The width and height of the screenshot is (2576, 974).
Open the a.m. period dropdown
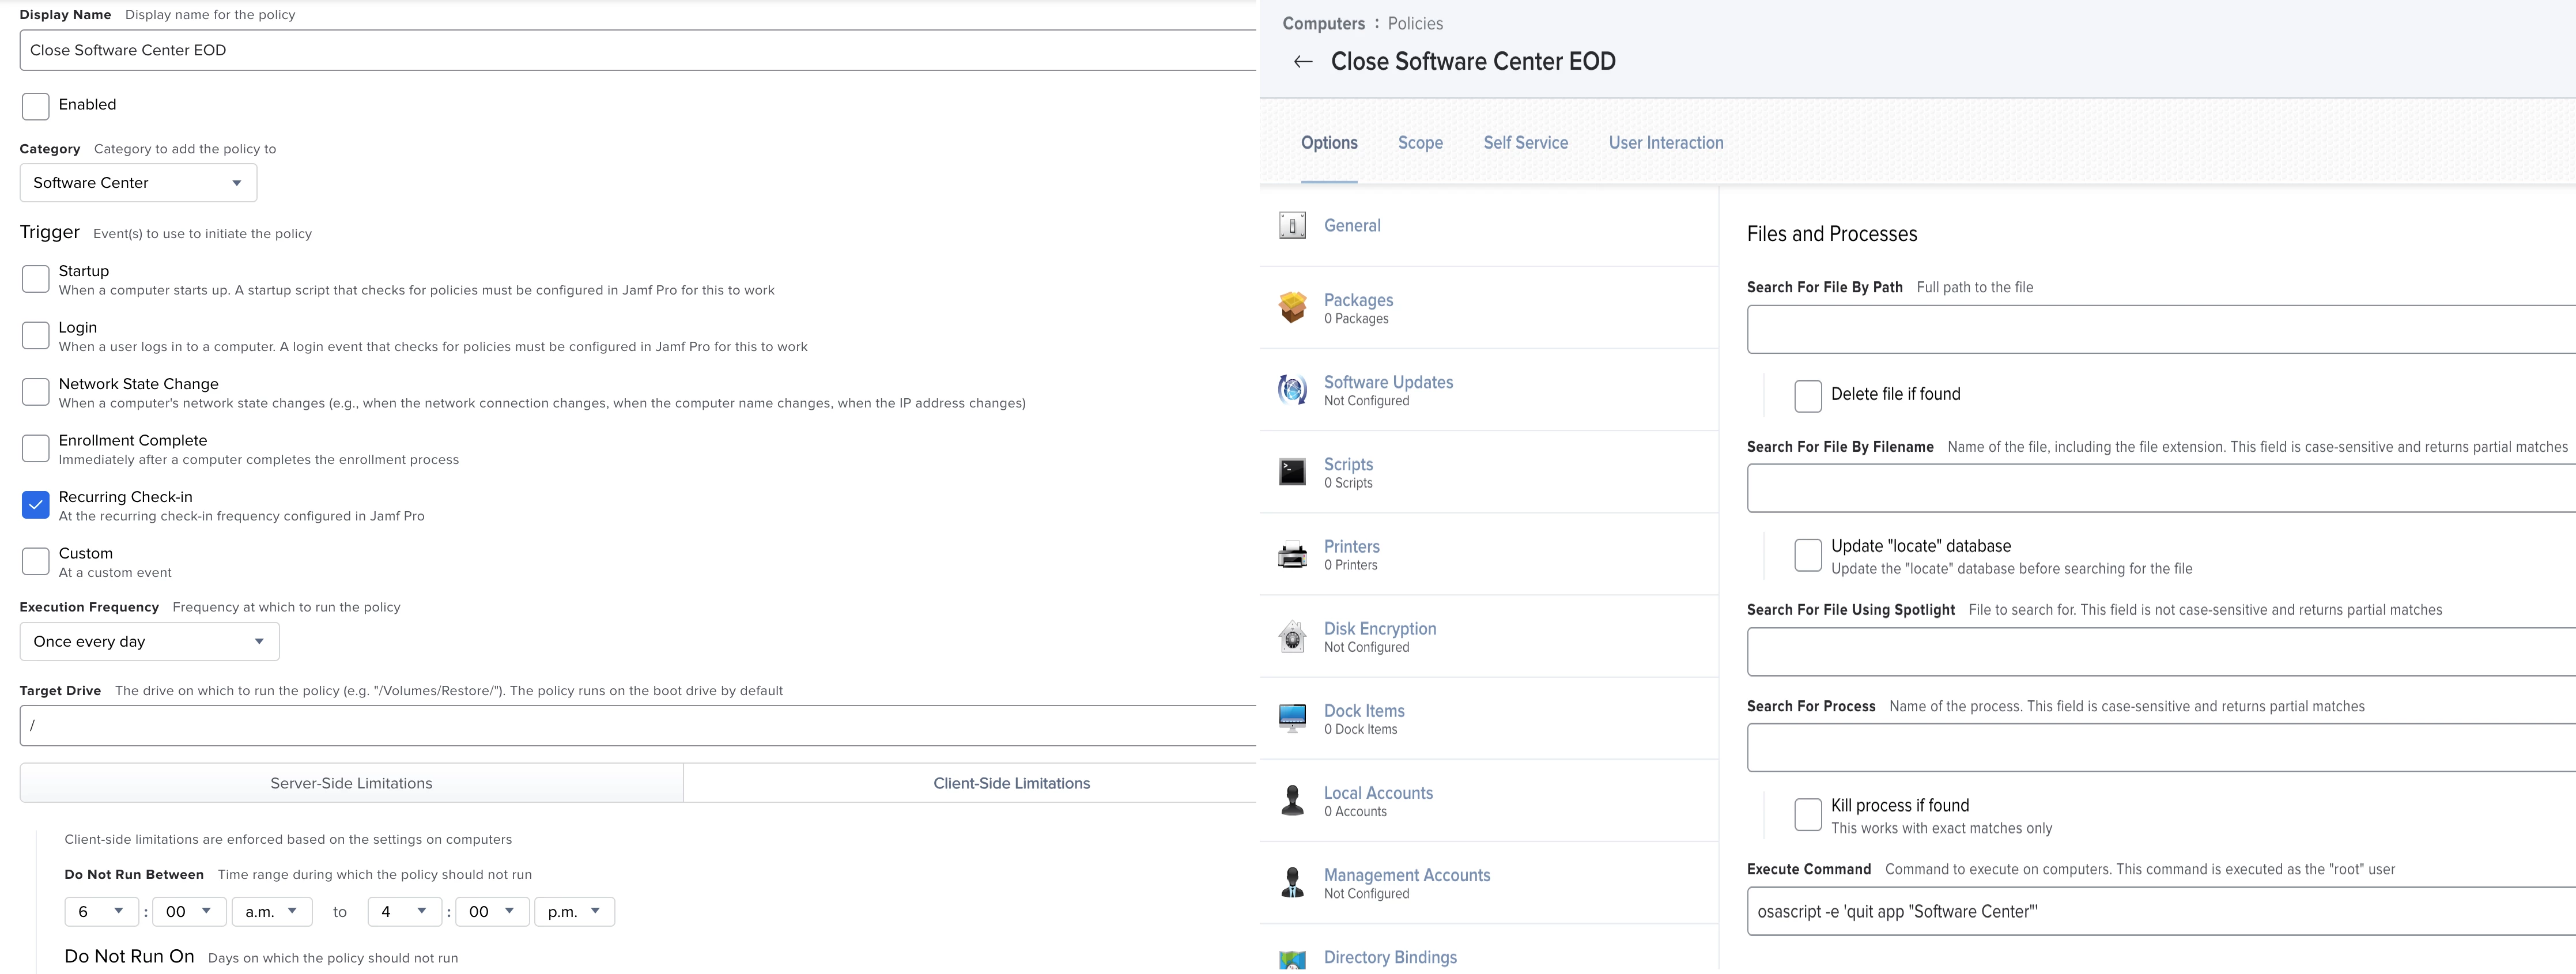[x=272, y=912]
